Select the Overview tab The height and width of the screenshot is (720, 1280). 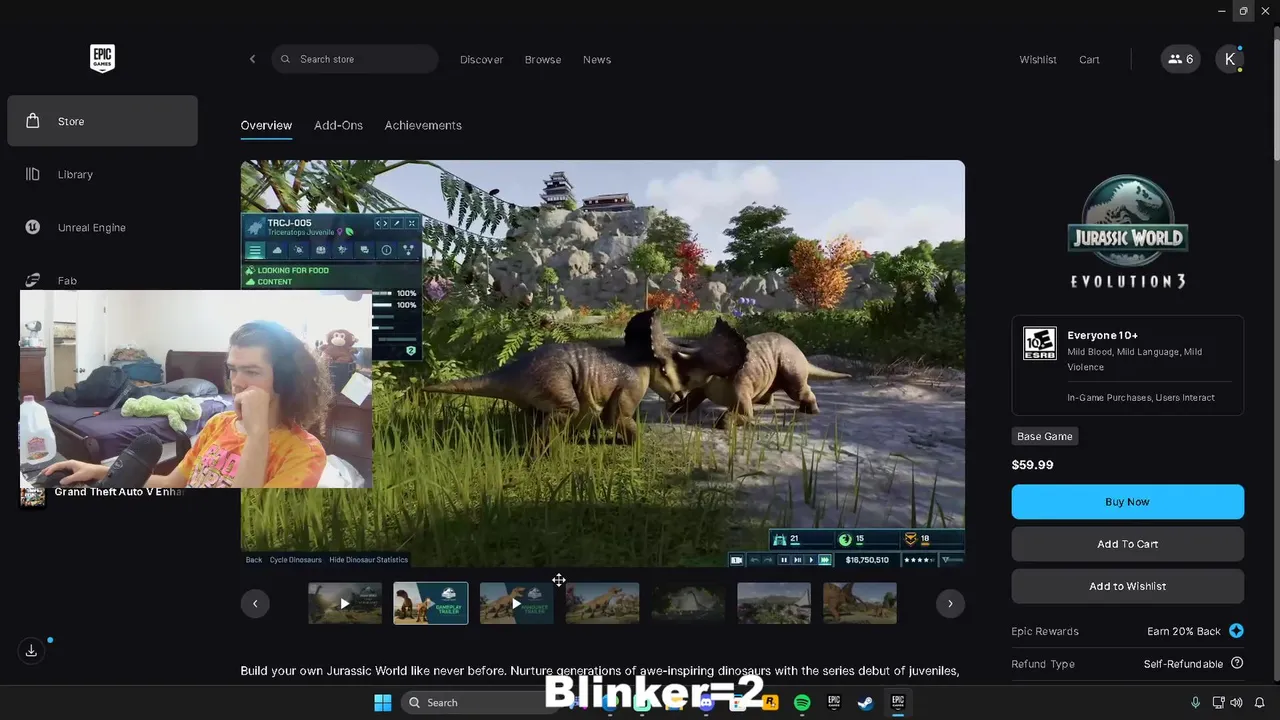[266, 125]
